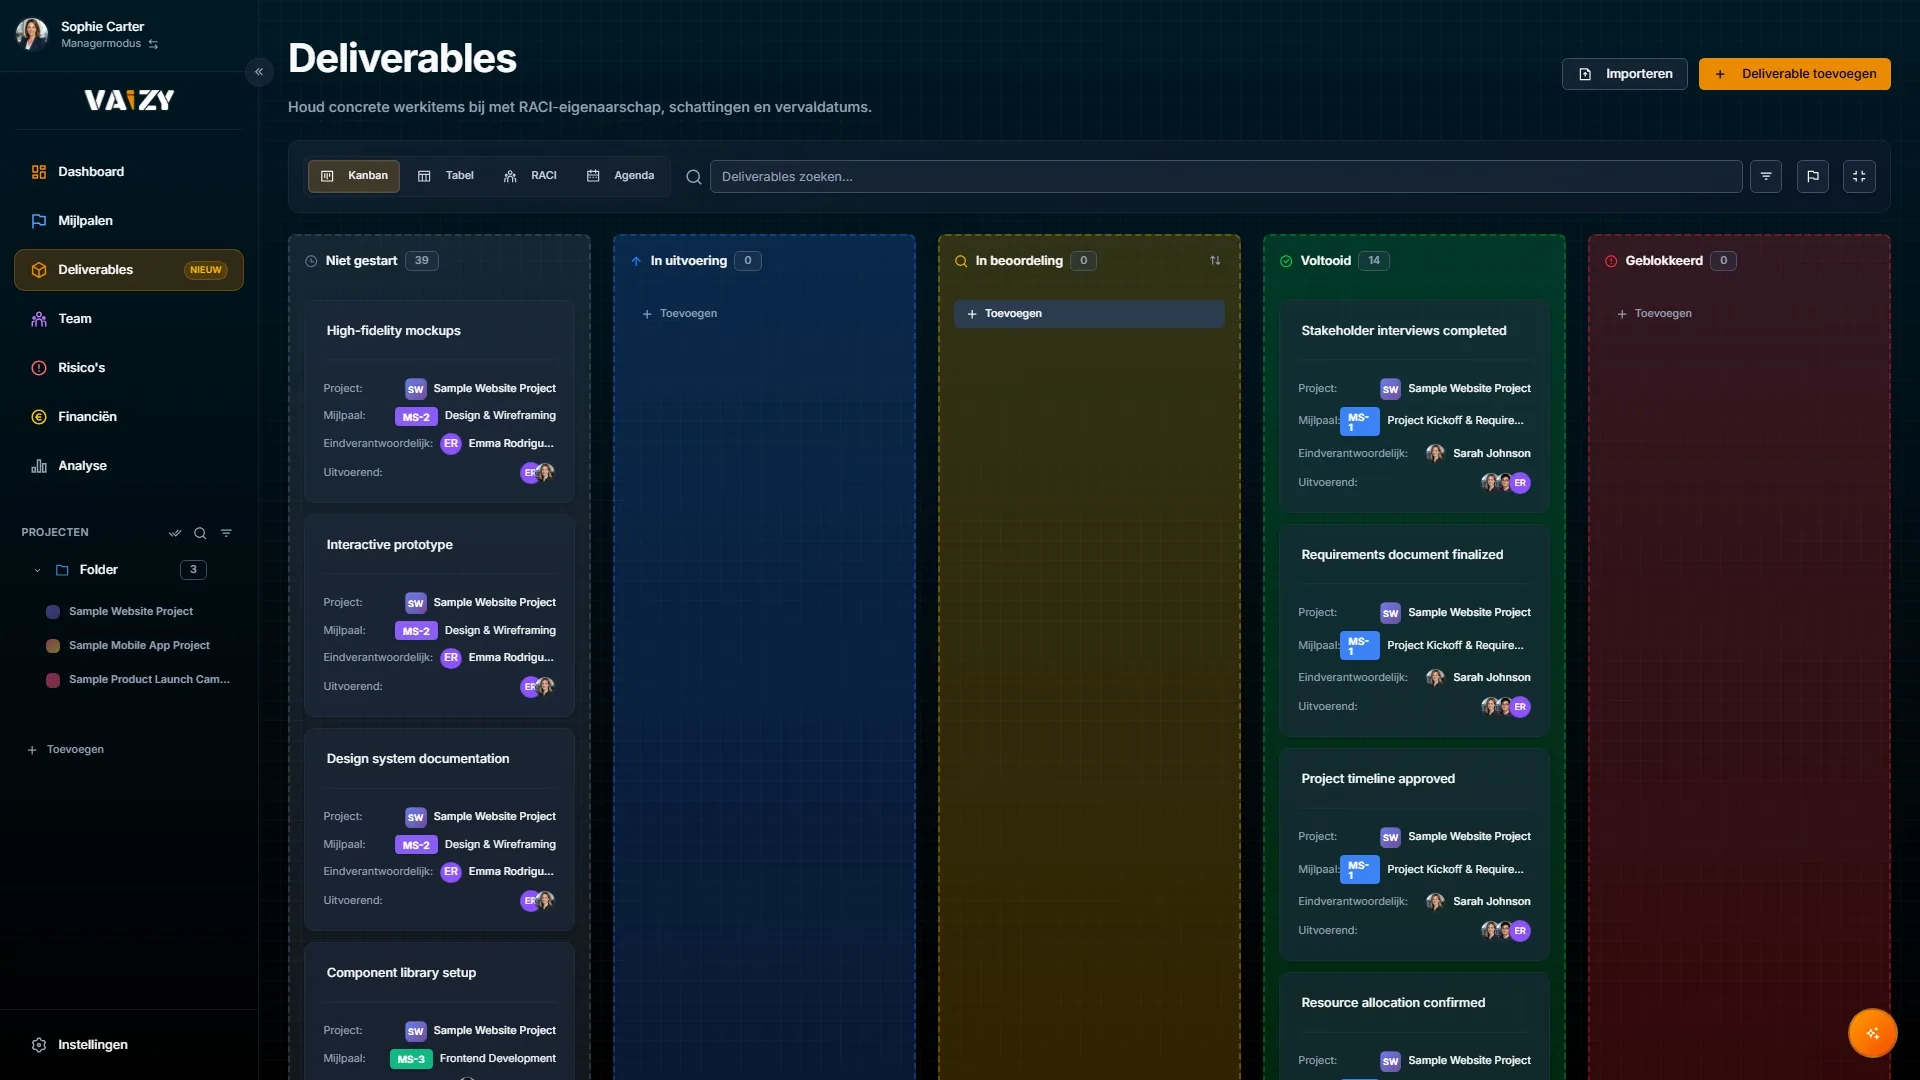Switch to the RACI view
Image resolution: width=1920 pixels, height=1080 pixels.
[x=530, y=176]
